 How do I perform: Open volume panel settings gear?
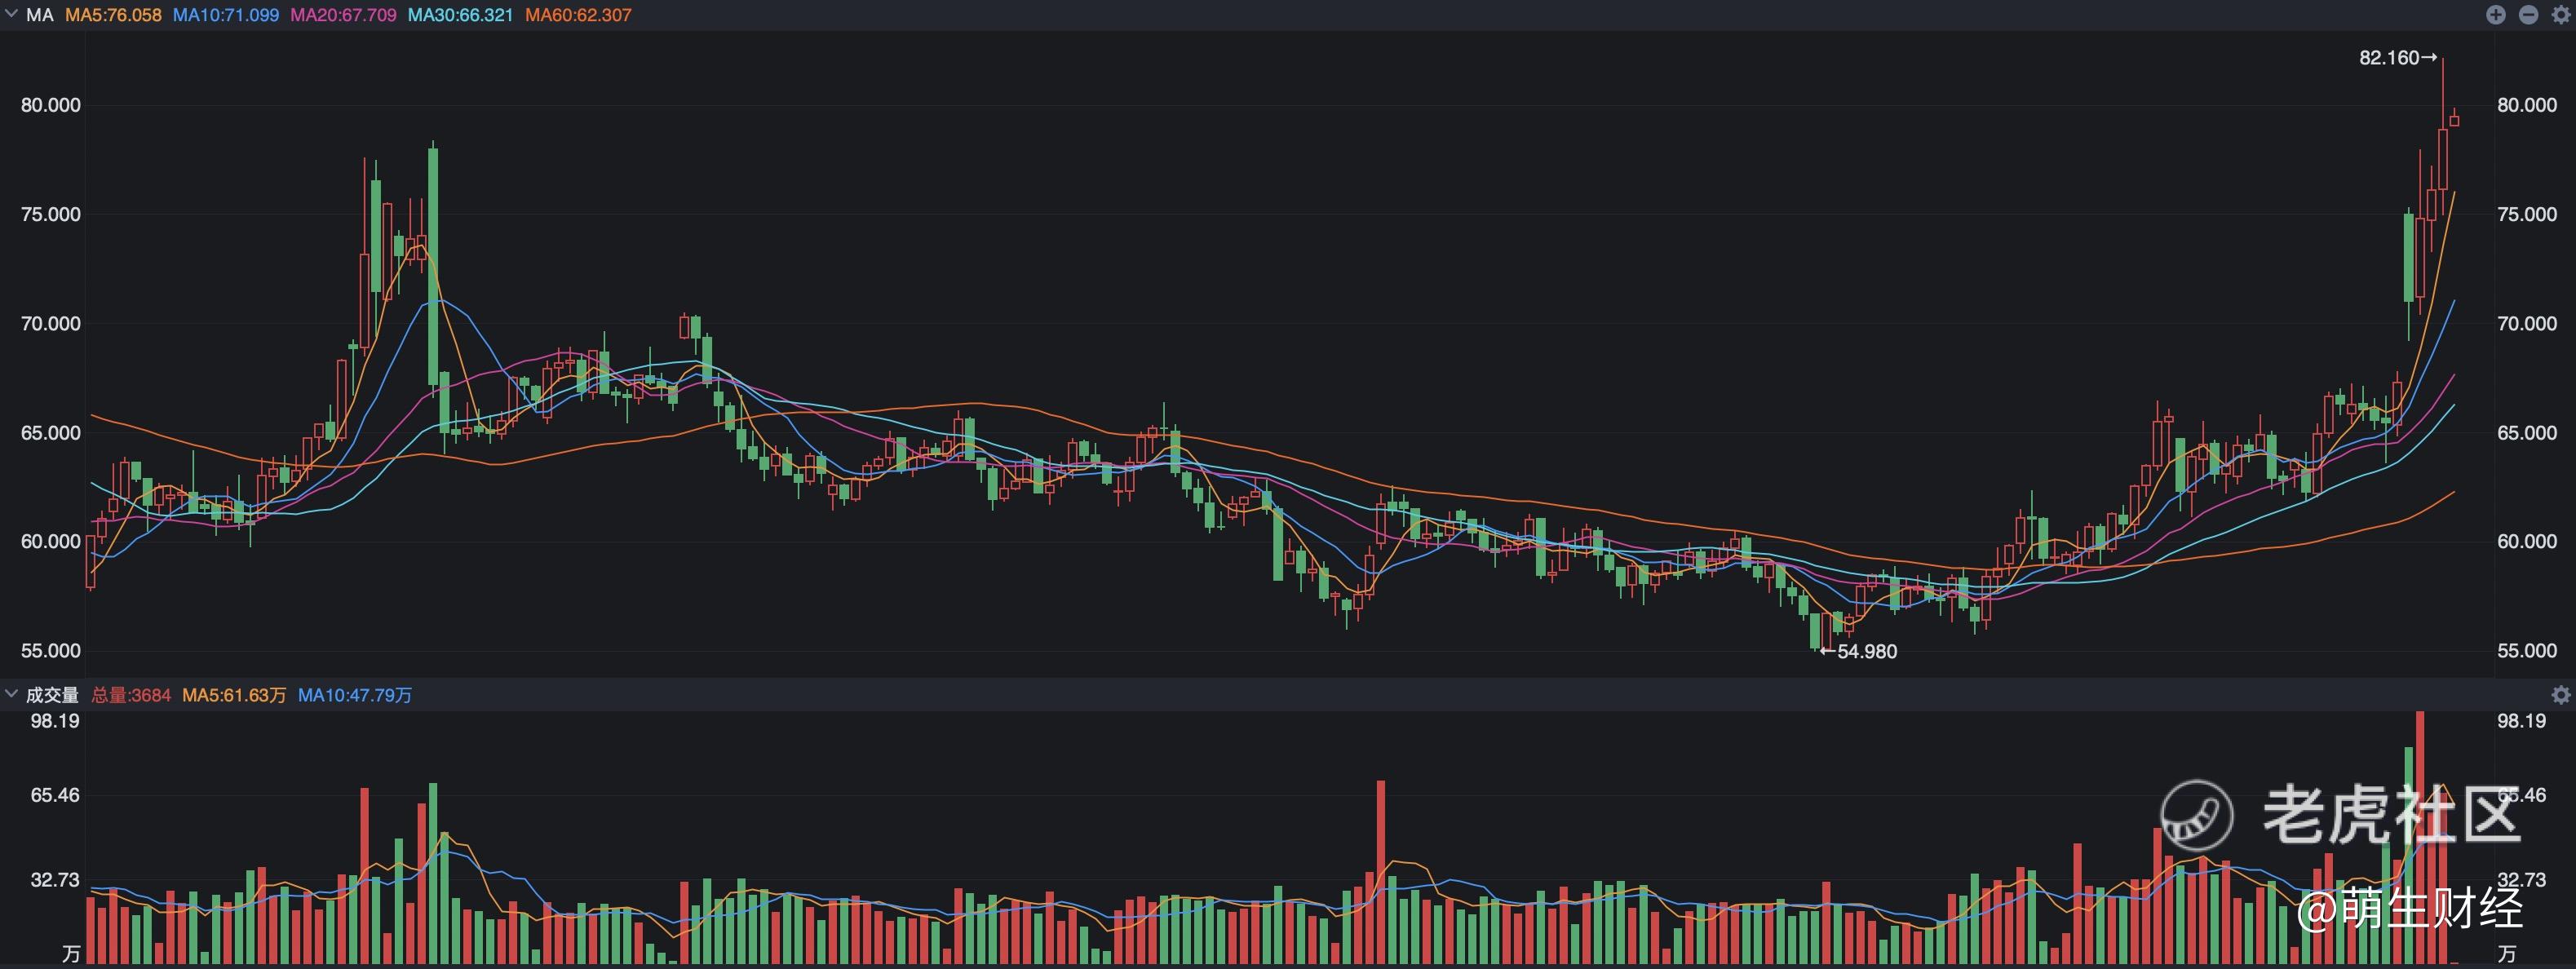[2561, 695]
